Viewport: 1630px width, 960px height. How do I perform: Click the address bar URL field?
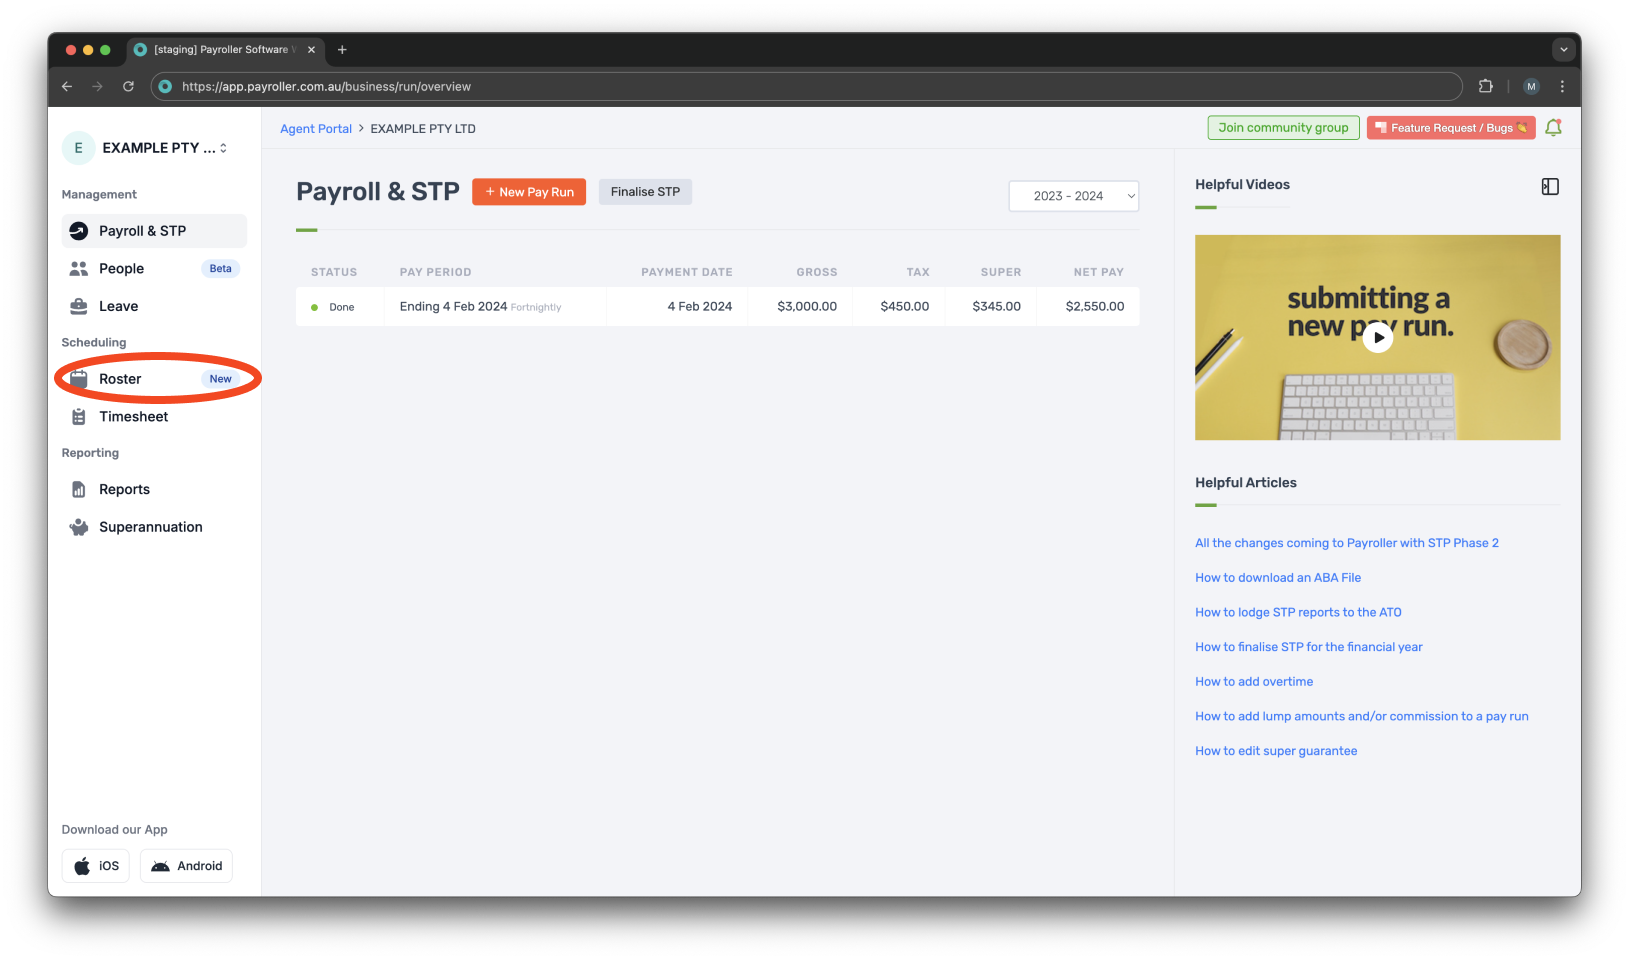coord(806,87)
